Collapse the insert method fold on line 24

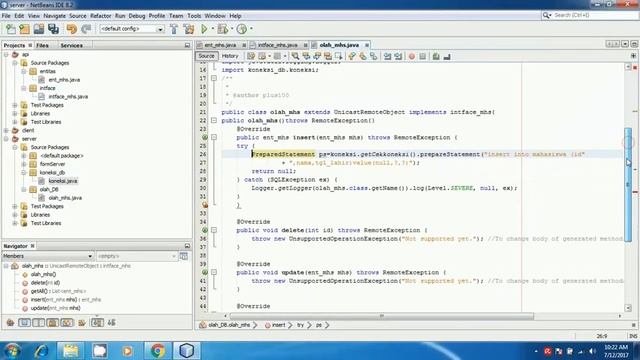[213, 138]
